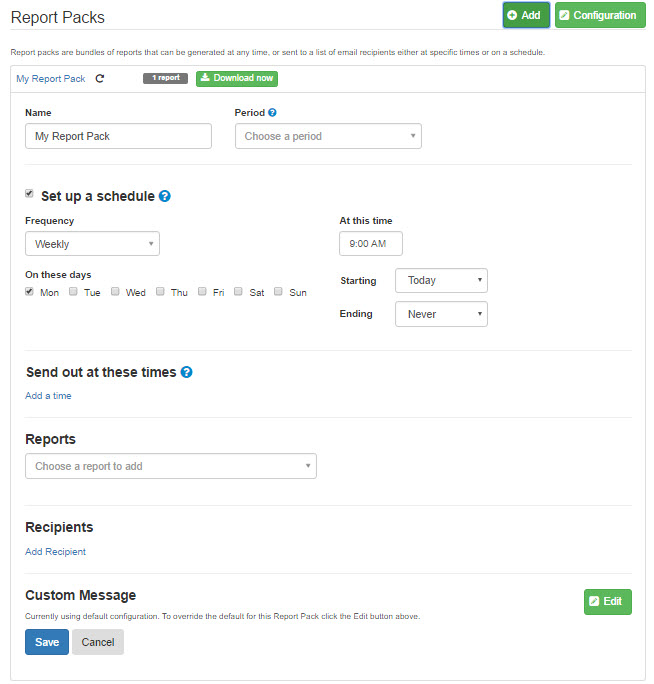Open the Choose a period dropdown
This screenshot has height=684, width=654.
coord(328,136)
